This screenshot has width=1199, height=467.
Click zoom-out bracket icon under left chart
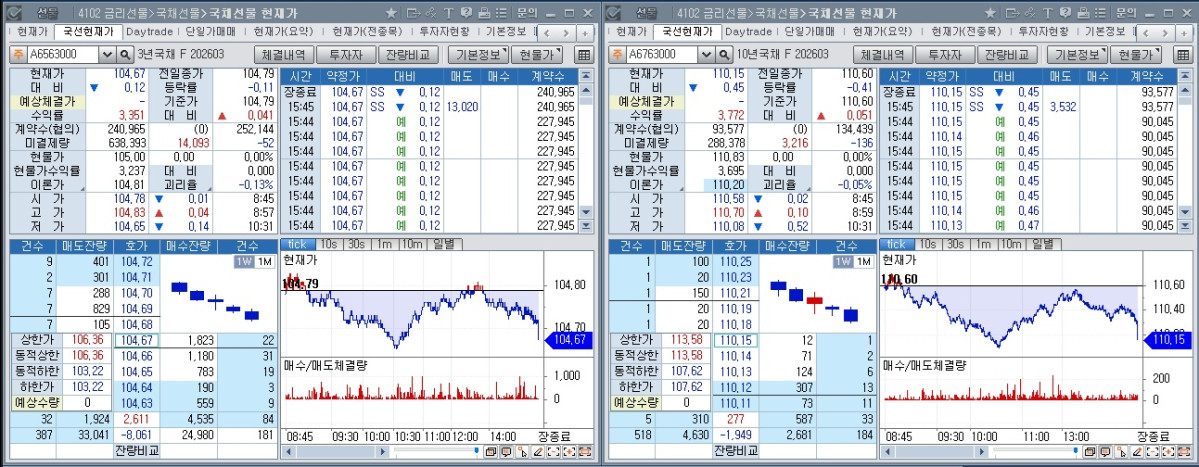[x=554, y=452]
